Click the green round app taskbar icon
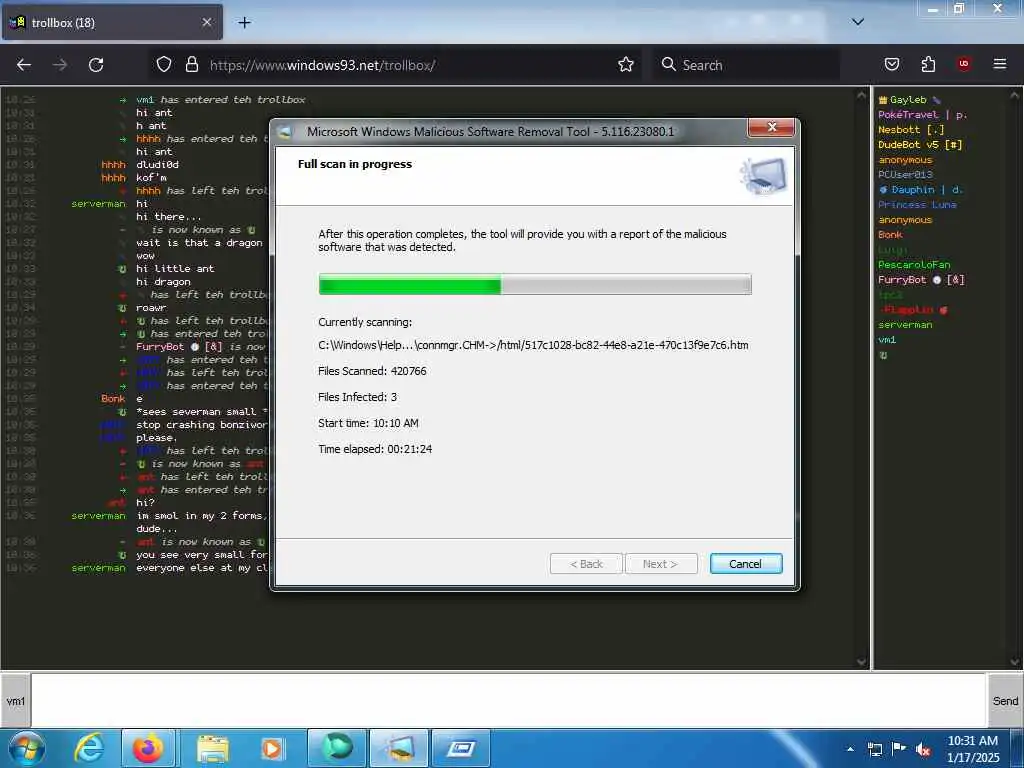 click(x=337, y=748)
